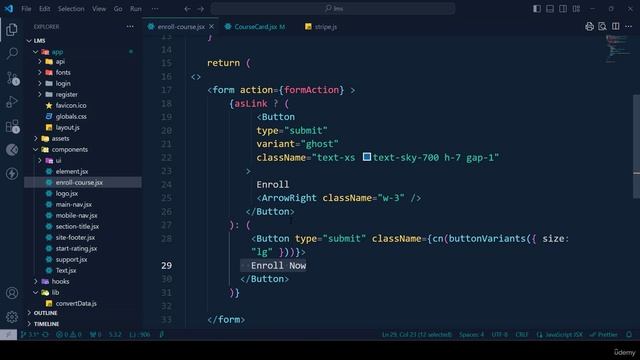Expand the fonts folder
Viewport: 640px width, 360px height.
pyautogui.click(x=40, y=72)
